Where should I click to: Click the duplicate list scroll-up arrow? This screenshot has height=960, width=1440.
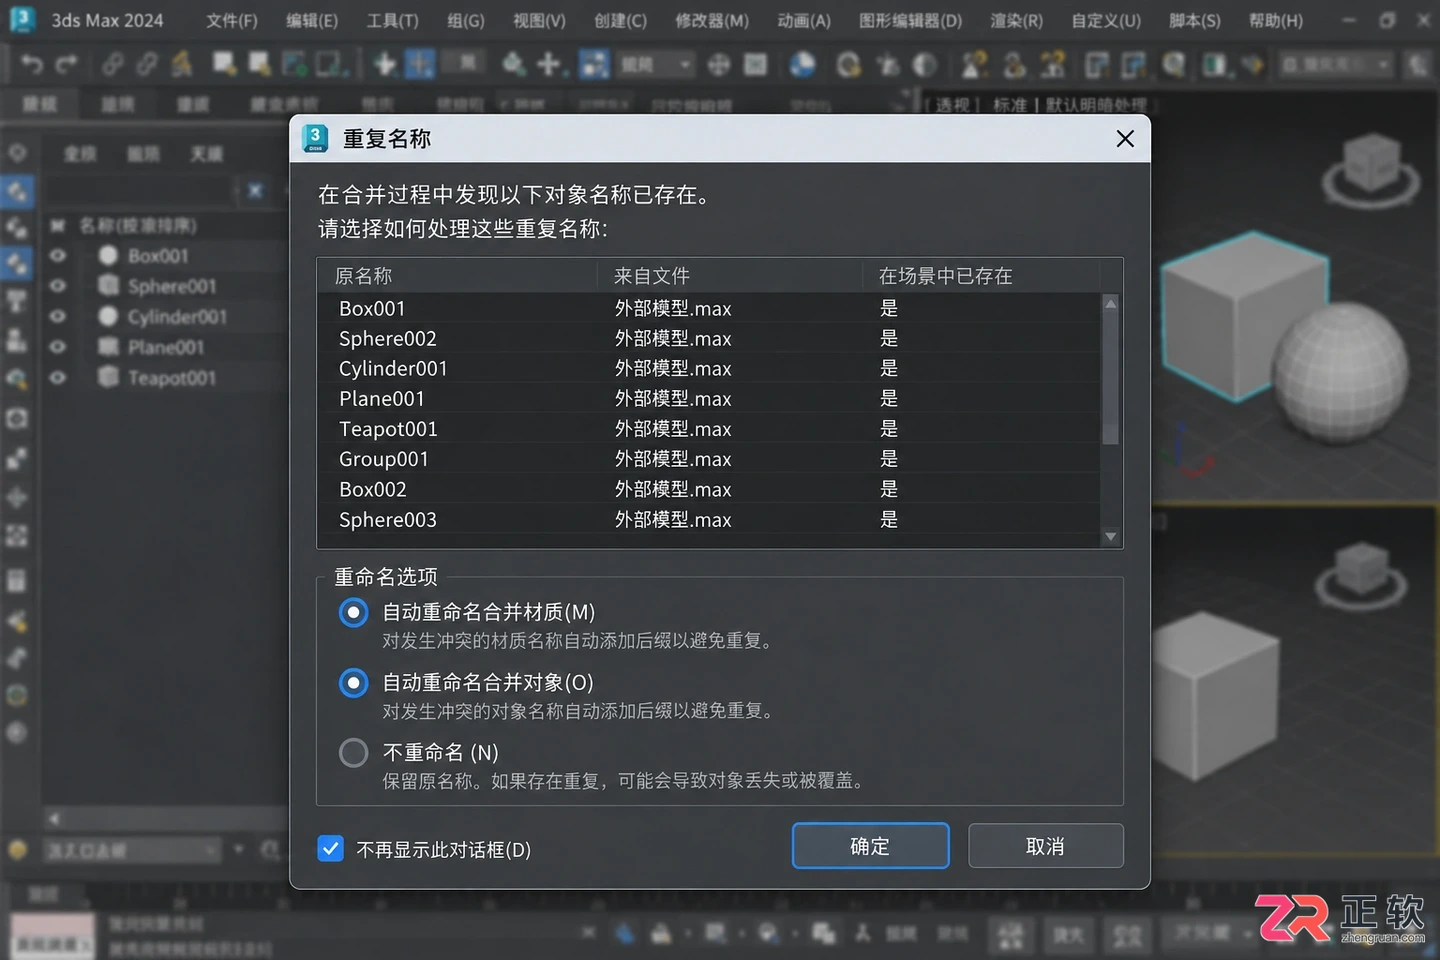pyautogui.click(x=1110, y=303)
